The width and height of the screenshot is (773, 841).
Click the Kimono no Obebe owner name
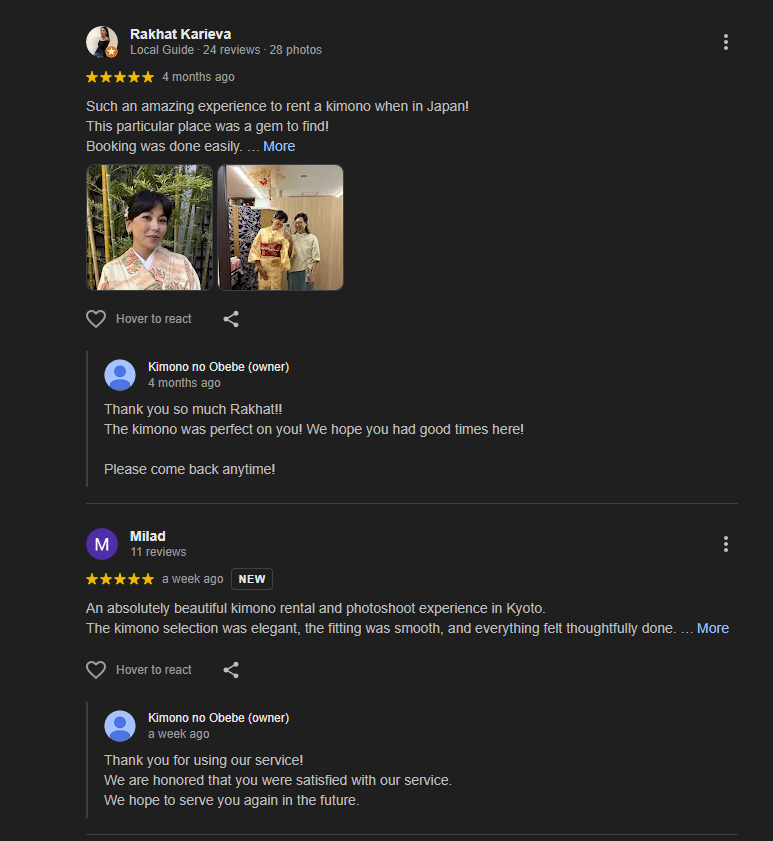coord(218,366)
